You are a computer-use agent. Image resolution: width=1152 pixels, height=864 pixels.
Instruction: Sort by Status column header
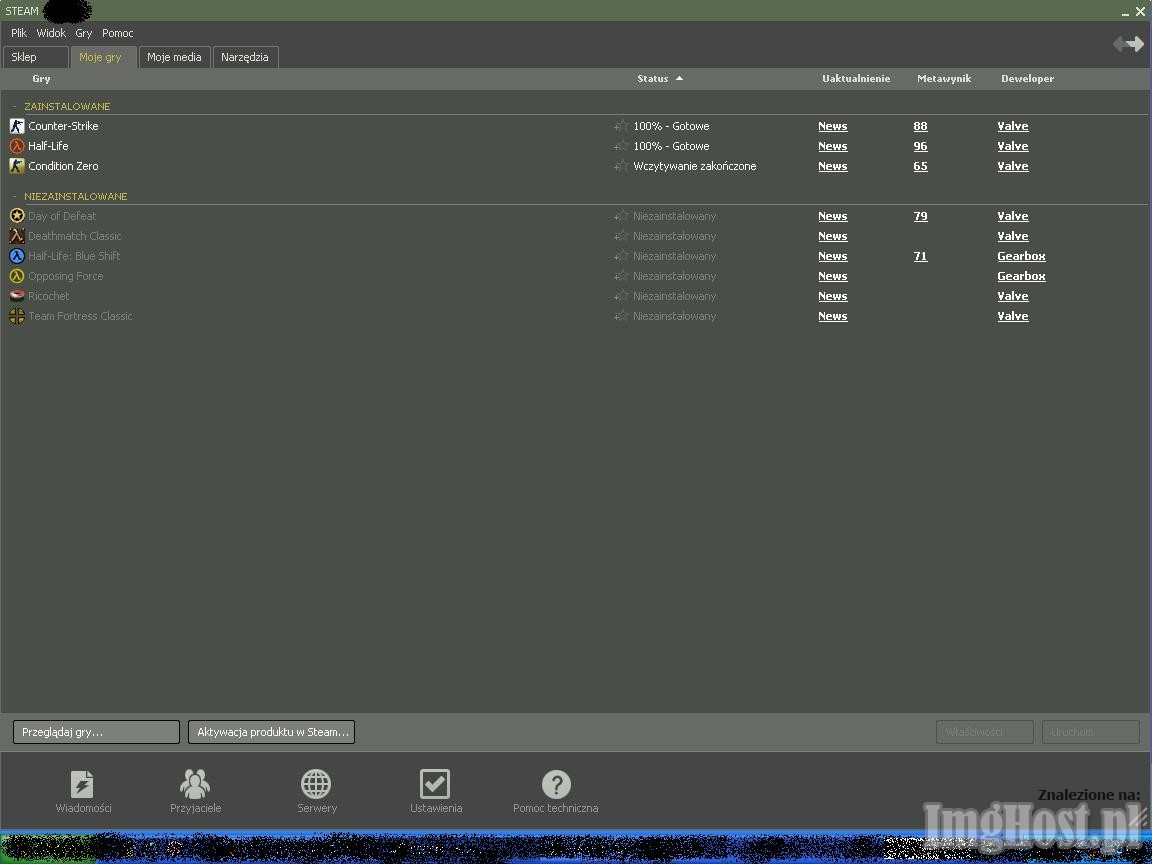(660, 79)
